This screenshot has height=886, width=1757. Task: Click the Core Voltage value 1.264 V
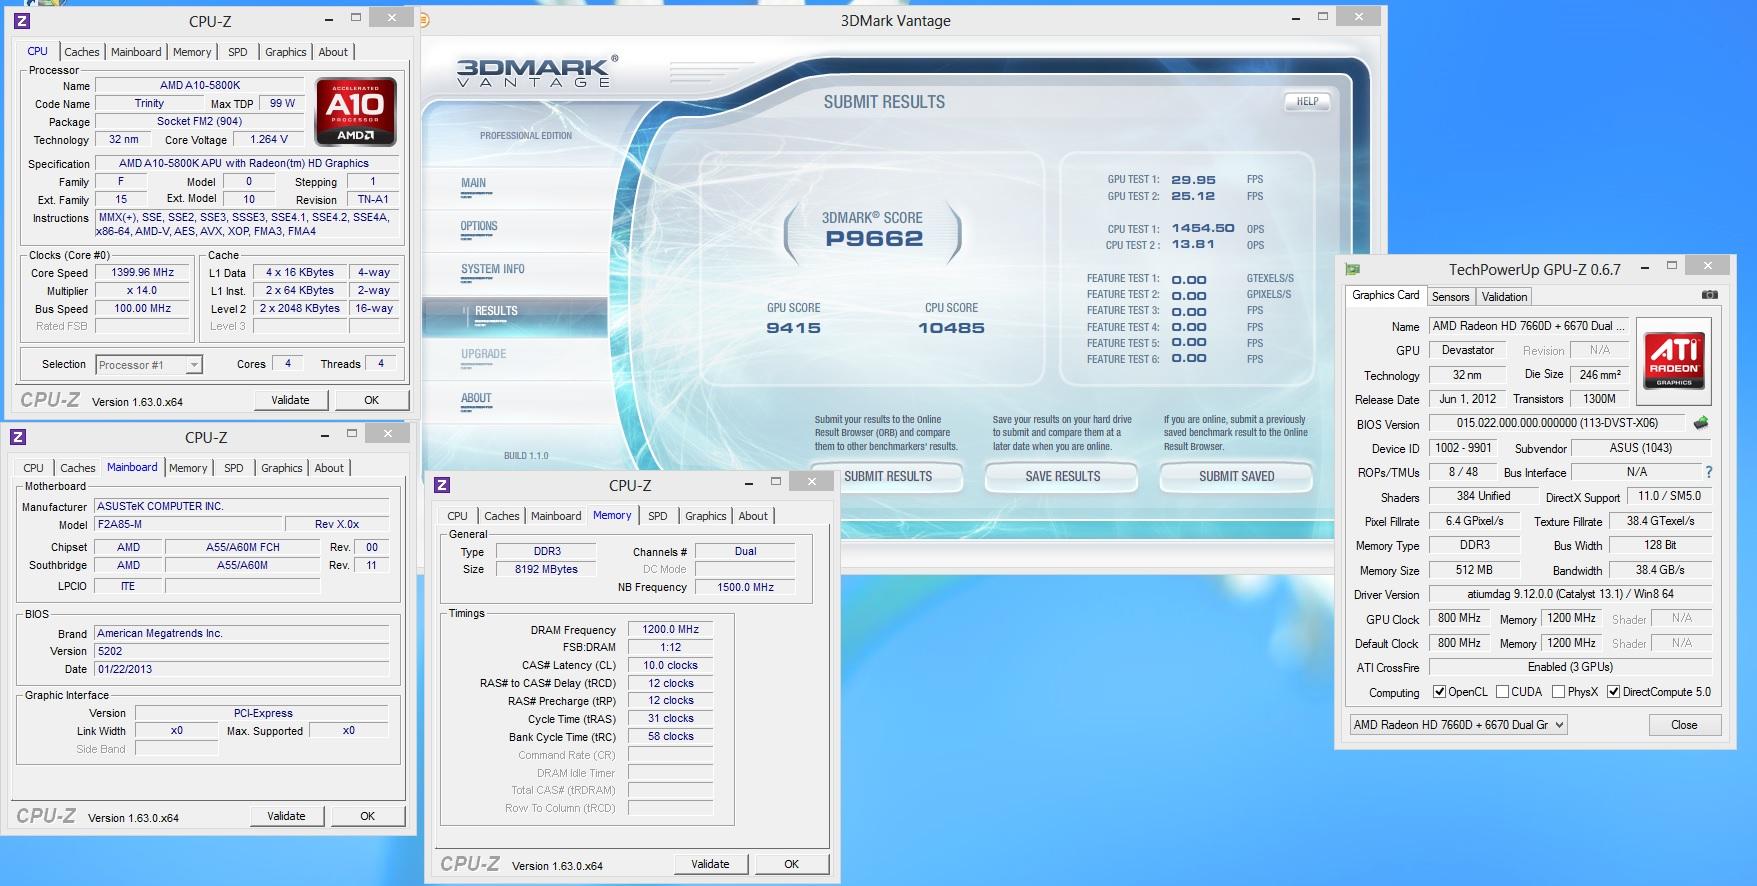[x=269, y=140]
